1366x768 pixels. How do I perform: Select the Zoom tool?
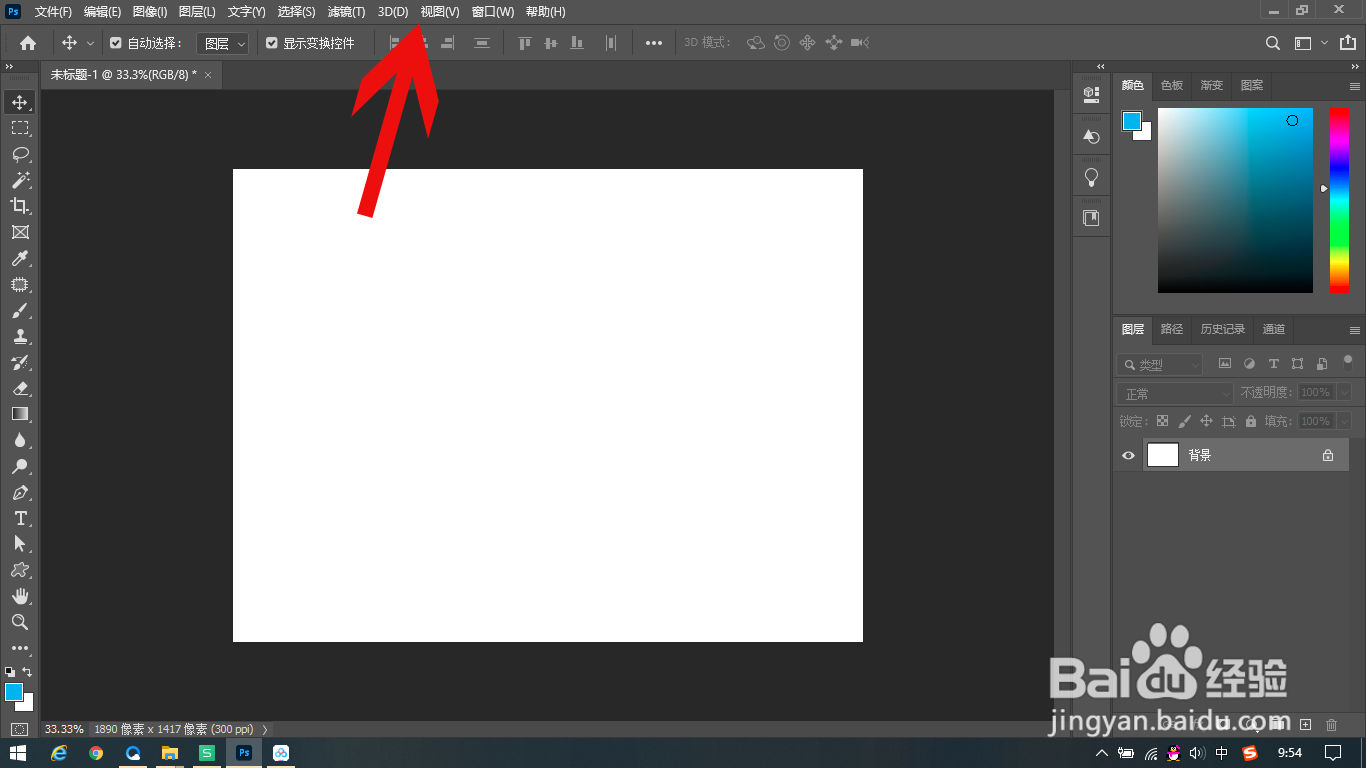20,622
